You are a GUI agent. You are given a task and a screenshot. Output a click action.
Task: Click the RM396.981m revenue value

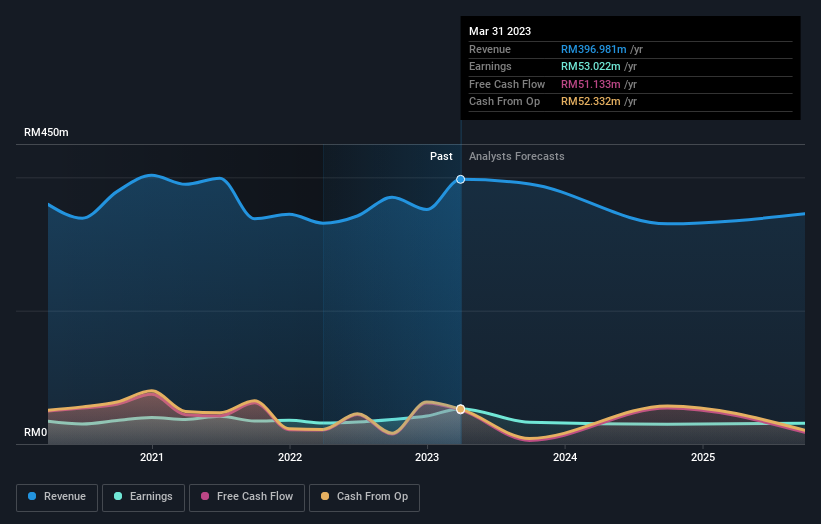coord(594,49)
